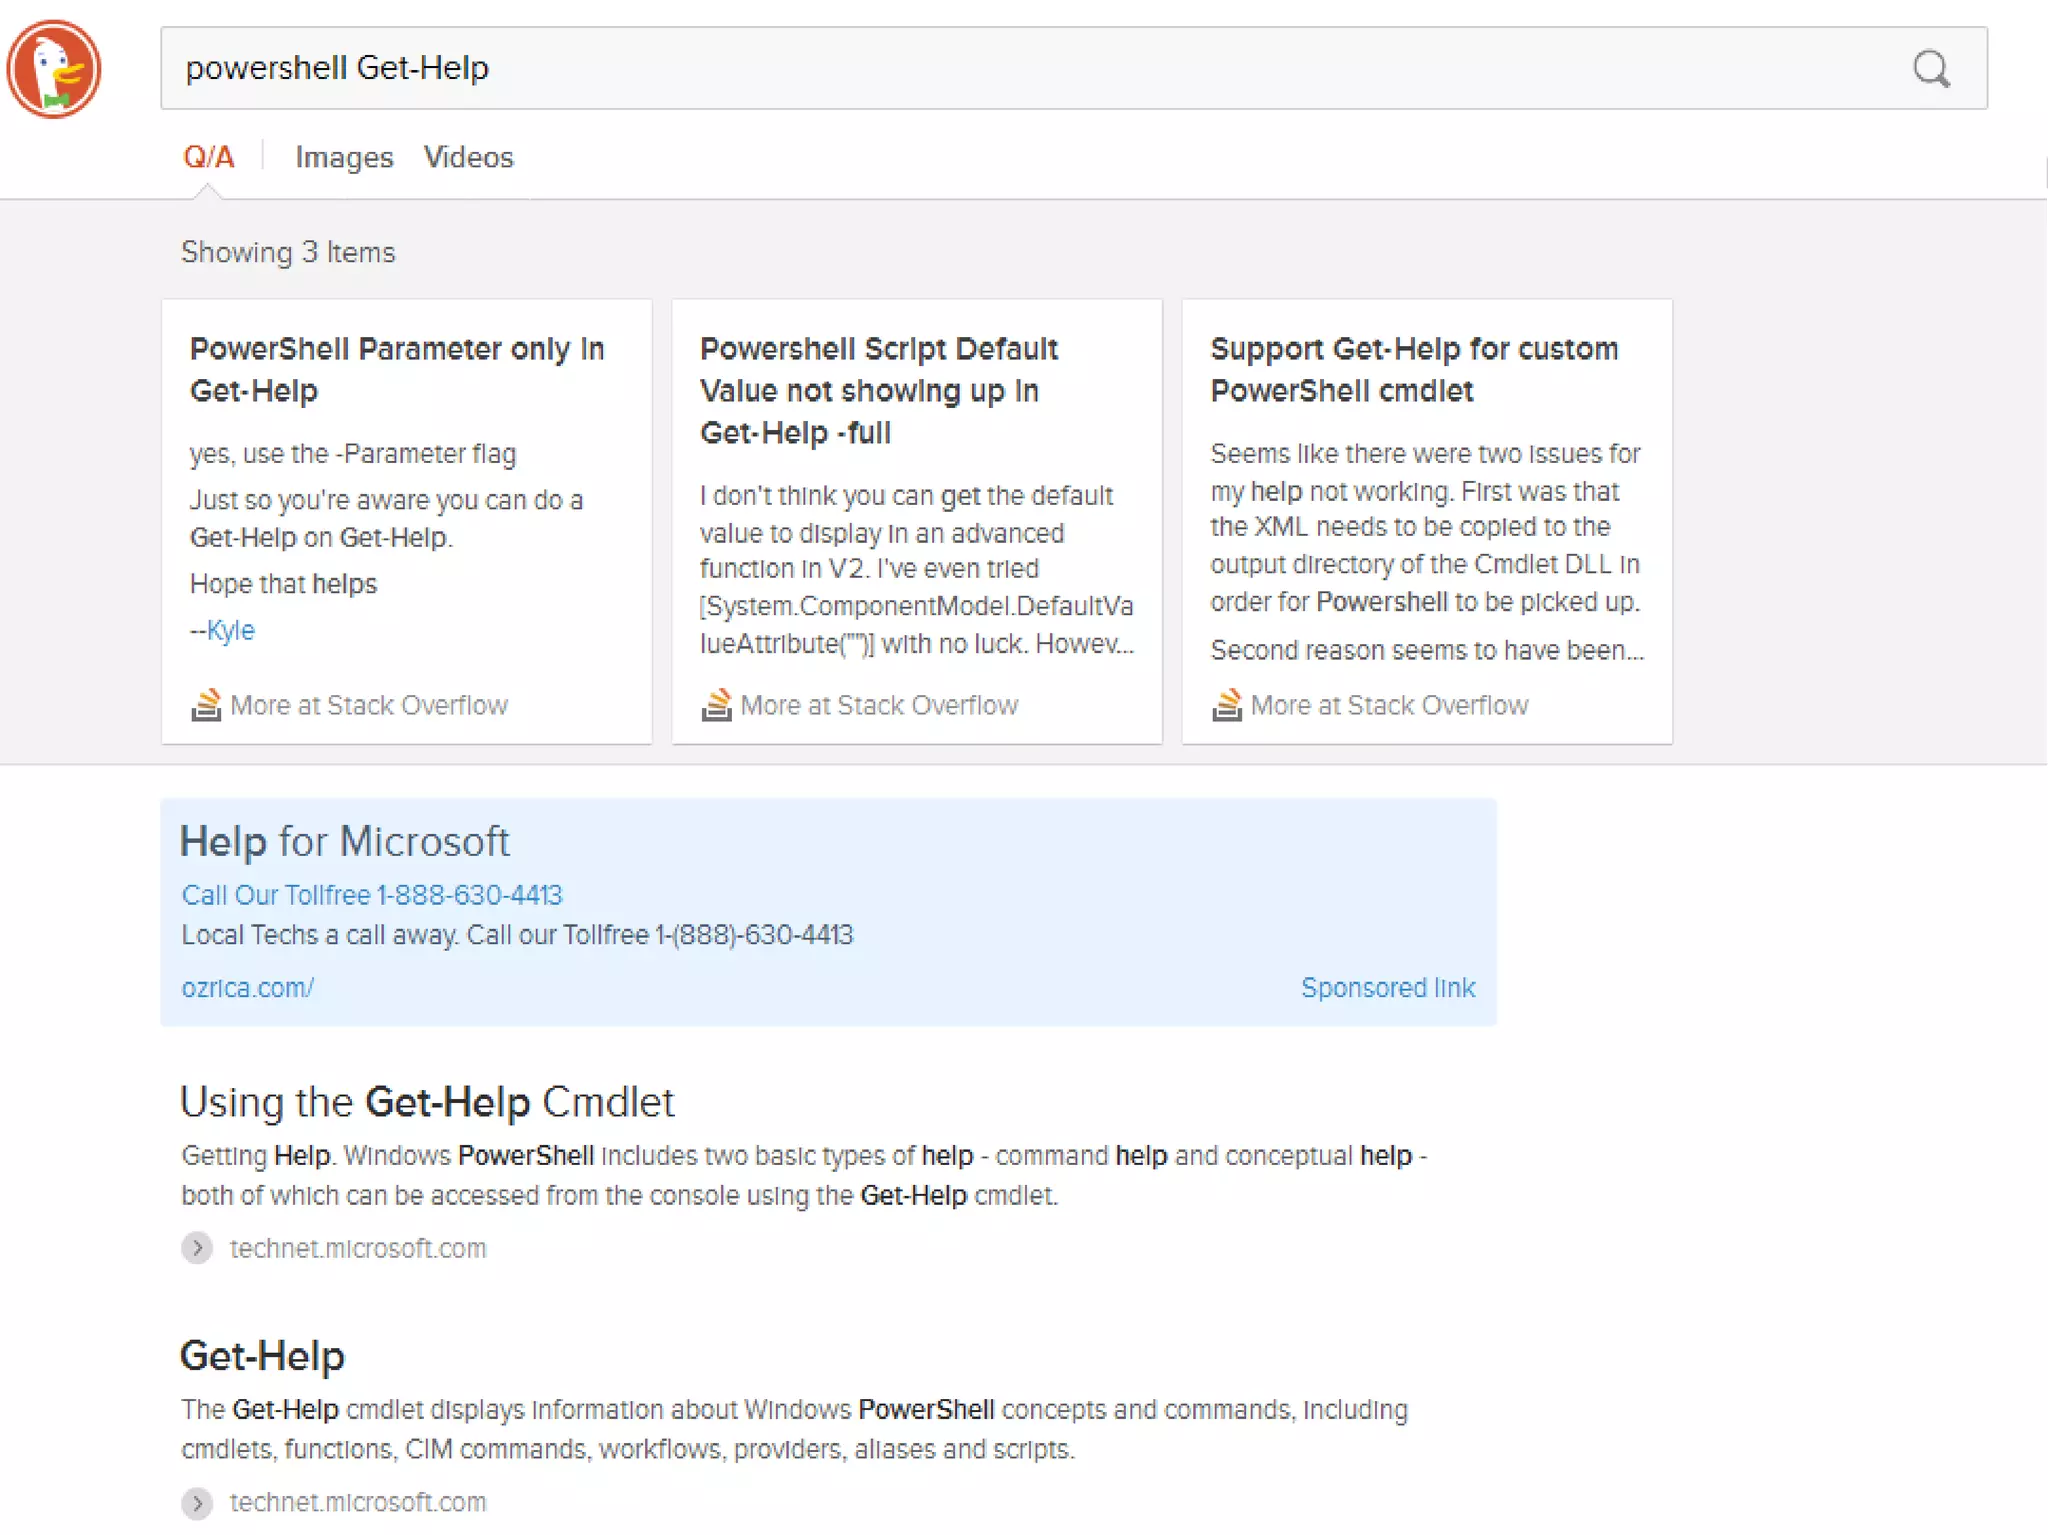Switch to the Images tab

(x=344, y=157)
